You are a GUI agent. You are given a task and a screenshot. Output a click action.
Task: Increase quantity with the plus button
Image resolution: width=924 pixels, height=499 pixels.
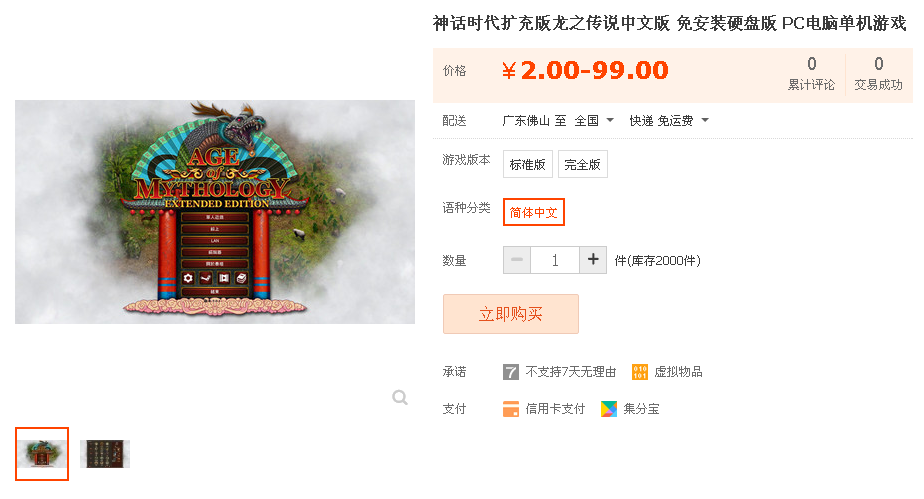pos(593,260)
